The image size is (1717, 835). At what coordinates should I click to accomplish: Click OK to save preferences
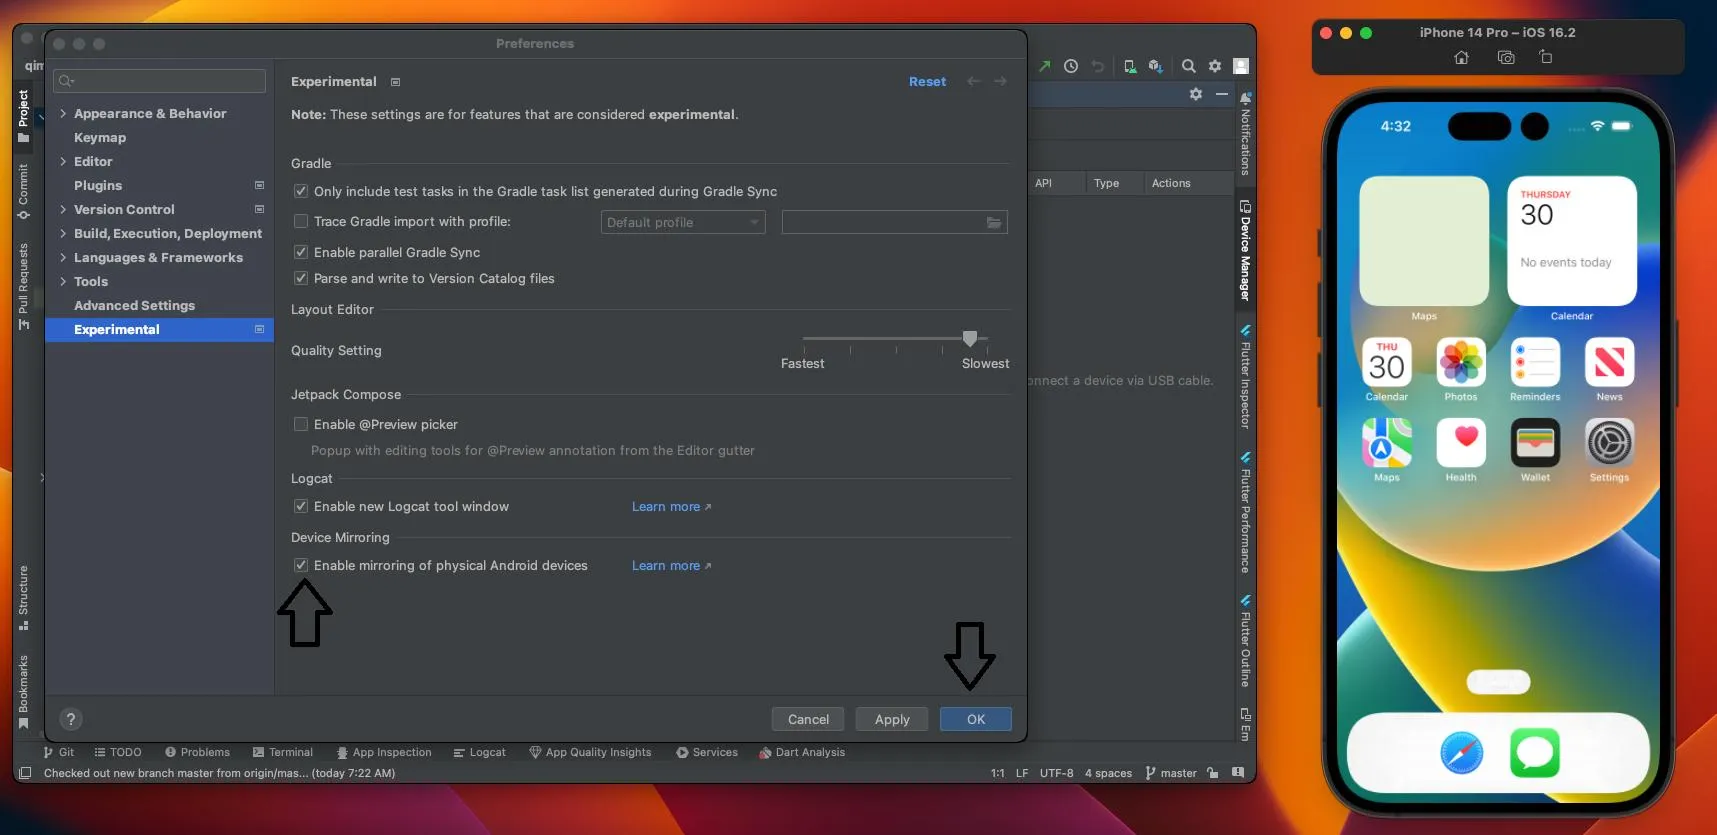[x=976, y=719]
